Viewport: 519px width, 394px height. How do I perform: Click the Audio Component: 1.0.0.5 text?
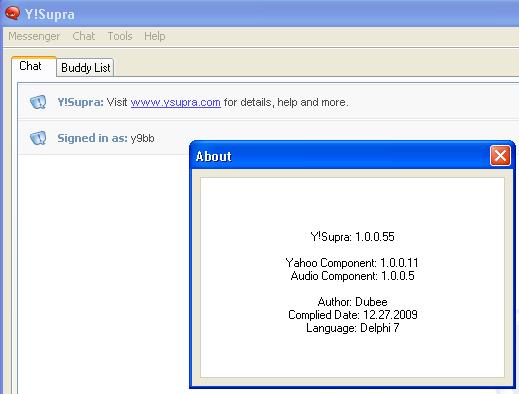(352, 276)
